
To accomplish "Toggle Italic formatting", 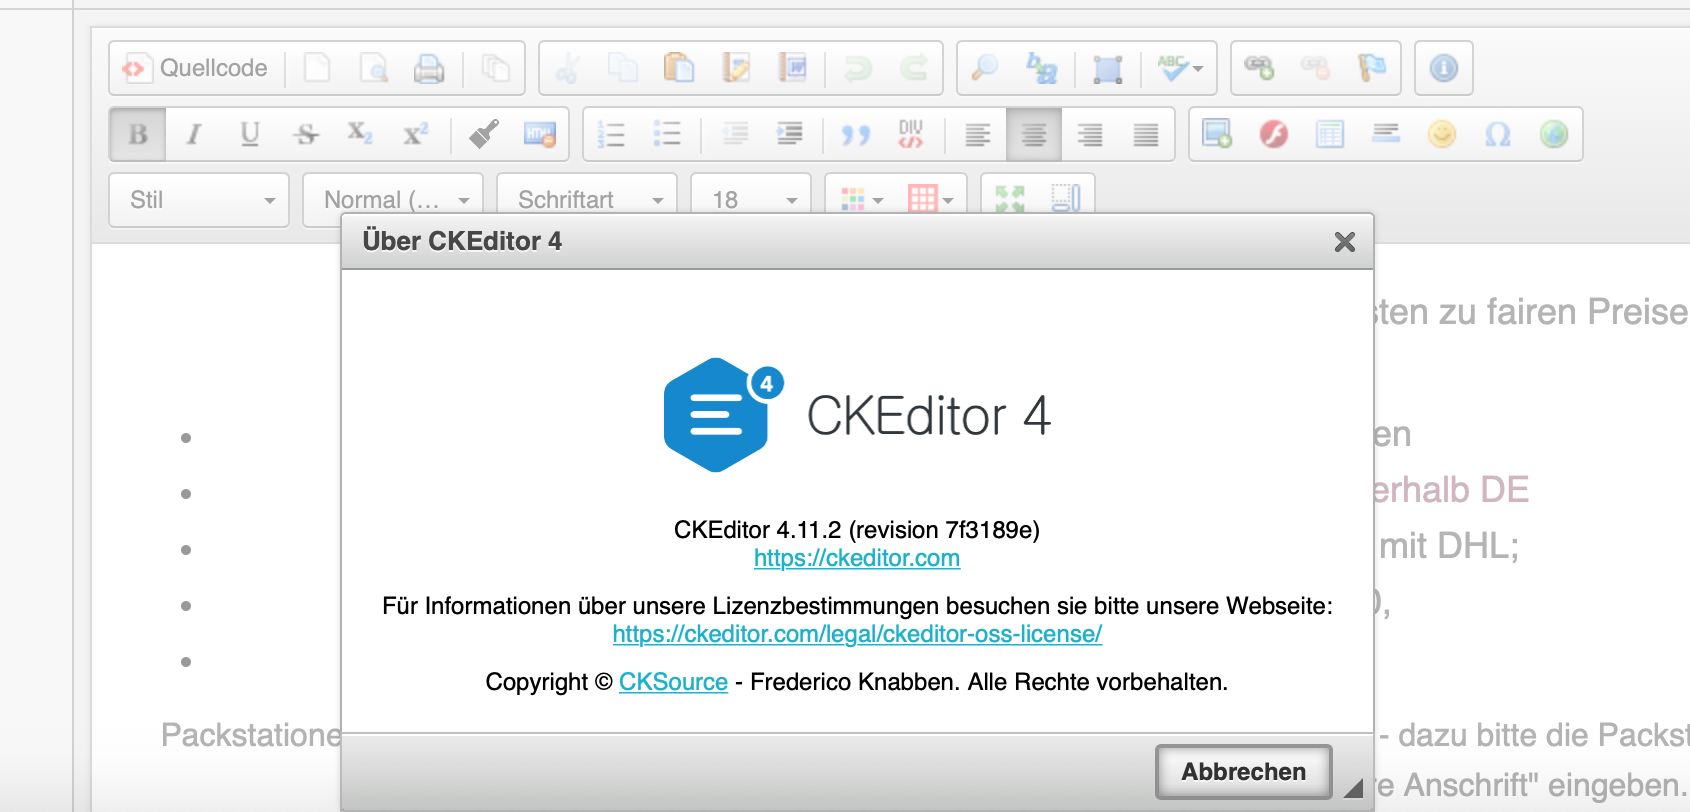I will [x=194, y=134].
